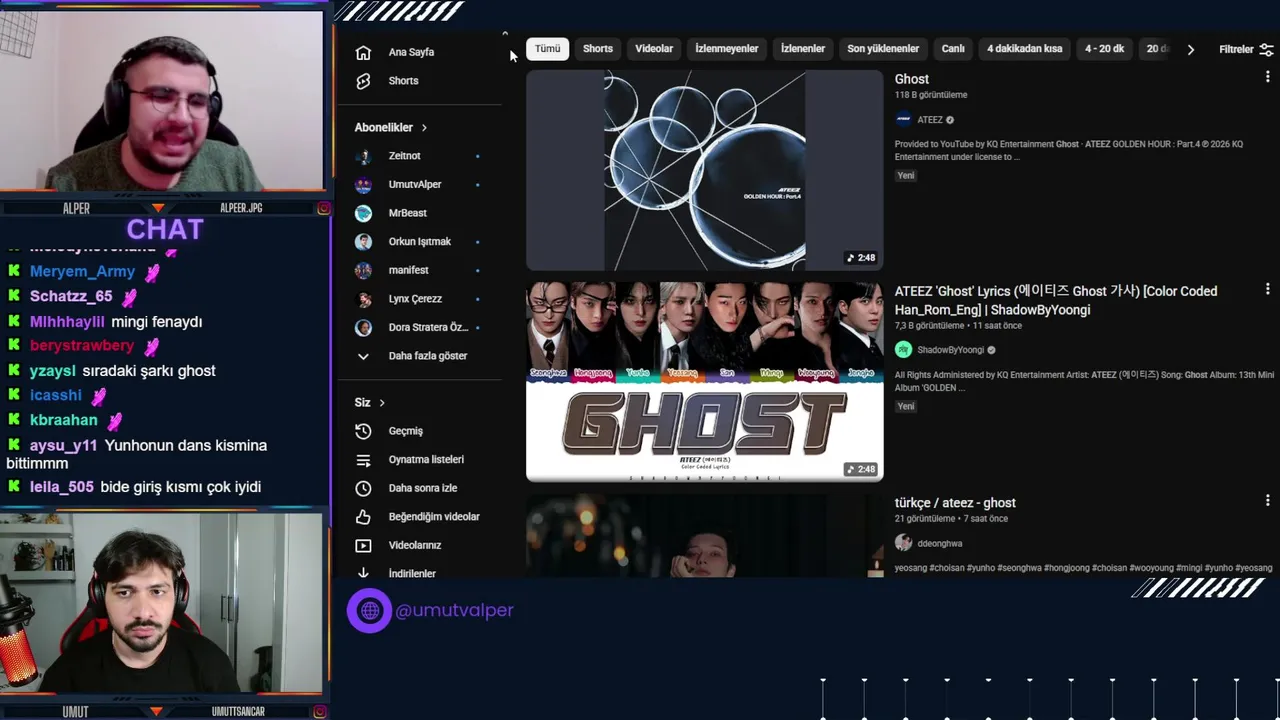
Task: Click kbraahan username in chat
Action: 64,420
